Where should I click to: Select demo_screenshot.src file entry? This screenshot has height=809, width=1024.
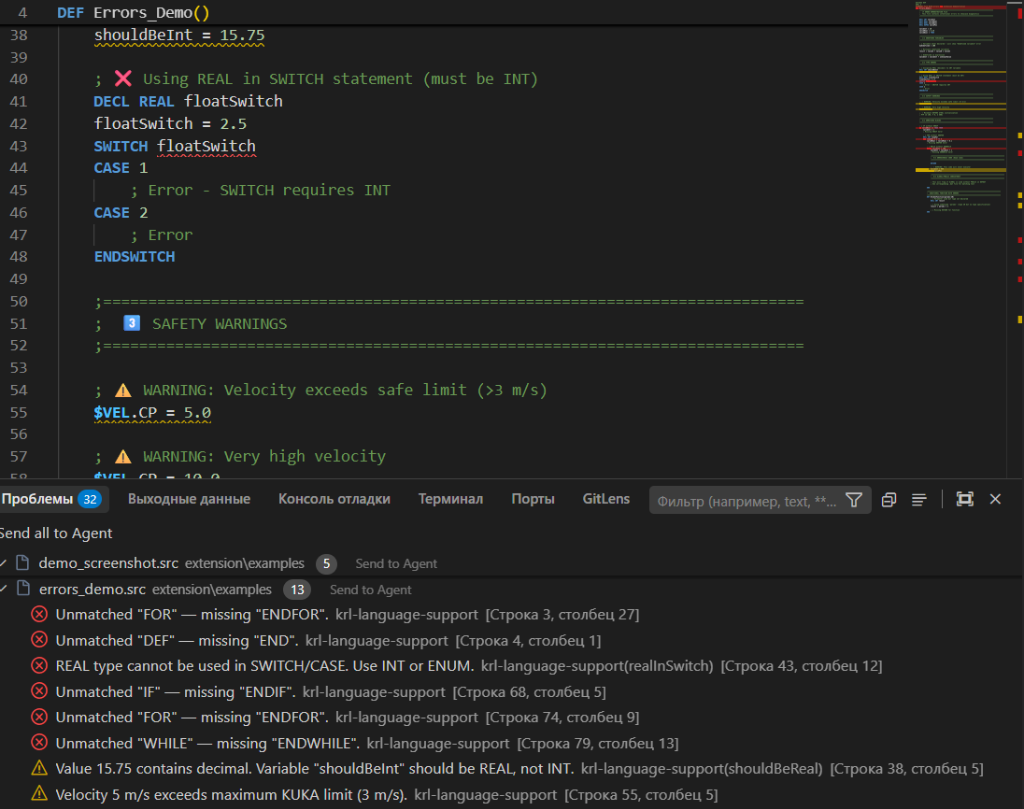(x=108, y=563)
